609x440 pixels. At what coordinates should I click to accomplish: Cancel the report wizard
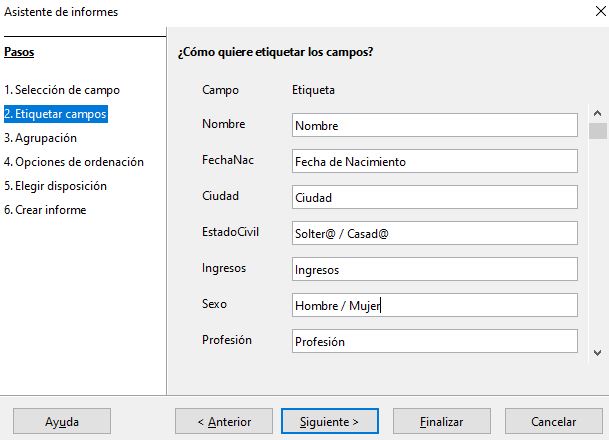tap(553, 421)
